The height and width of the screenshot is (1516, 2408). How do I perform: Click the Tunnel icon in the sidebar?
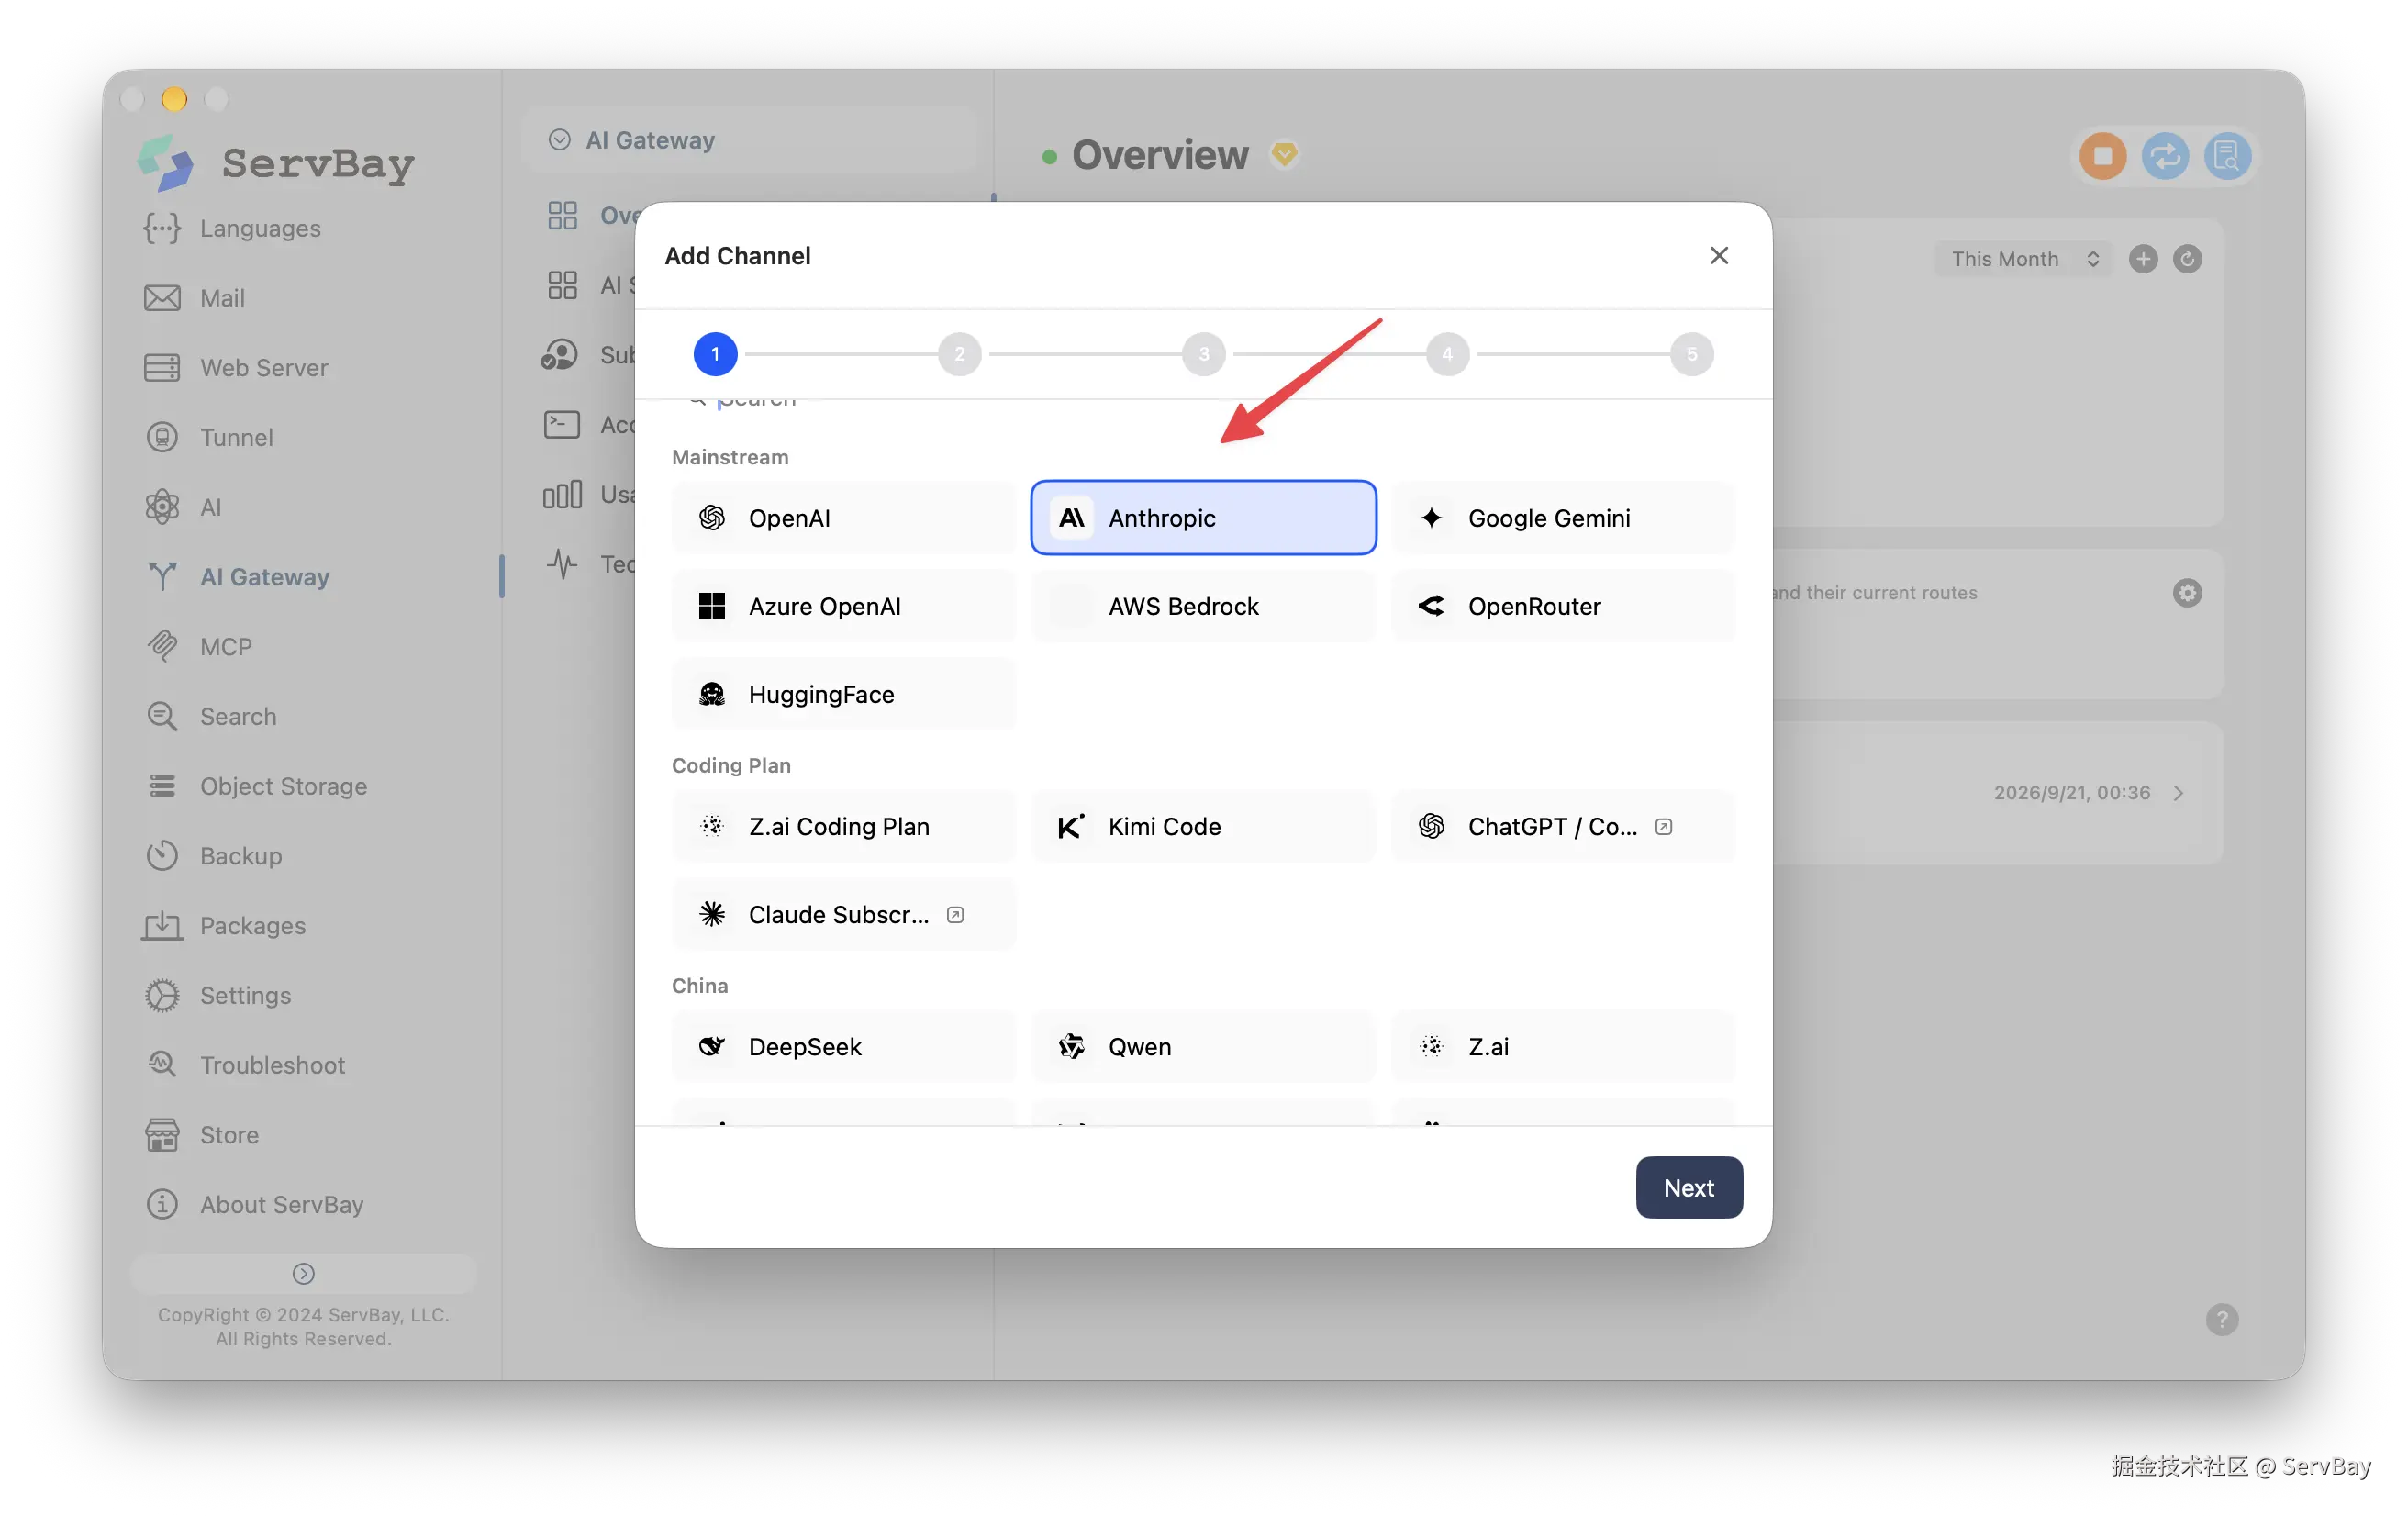[162, 437]
